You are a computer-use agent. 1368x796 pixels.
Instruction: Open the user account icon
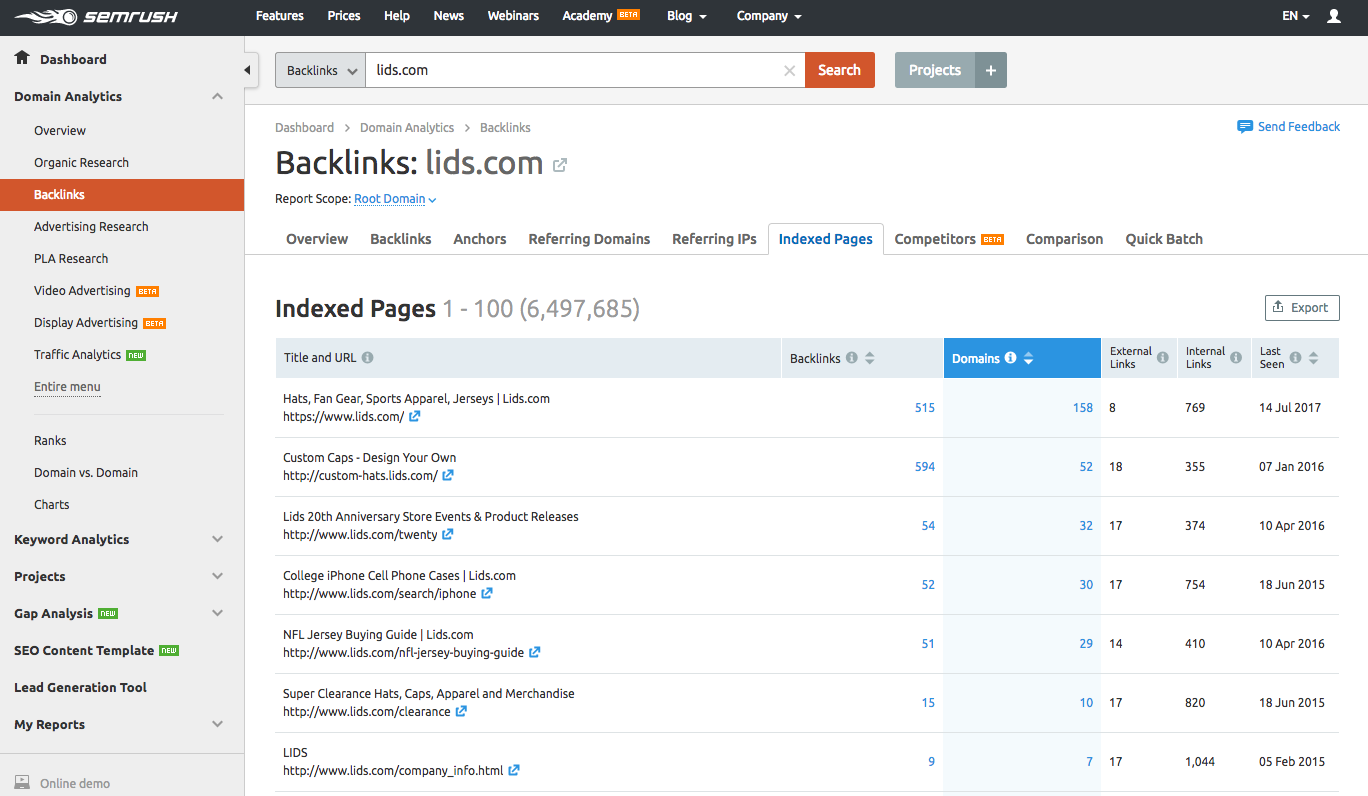point(1333,16)
